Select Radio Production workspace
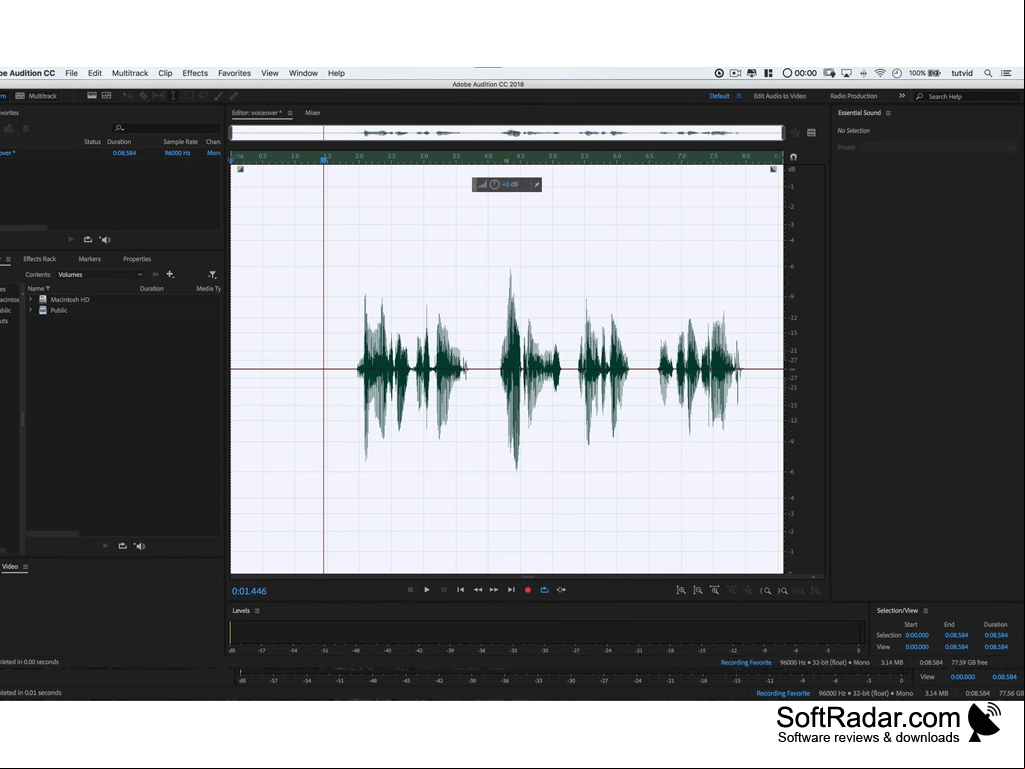Screen dimensions: 1025x769 tap(853, 95)
